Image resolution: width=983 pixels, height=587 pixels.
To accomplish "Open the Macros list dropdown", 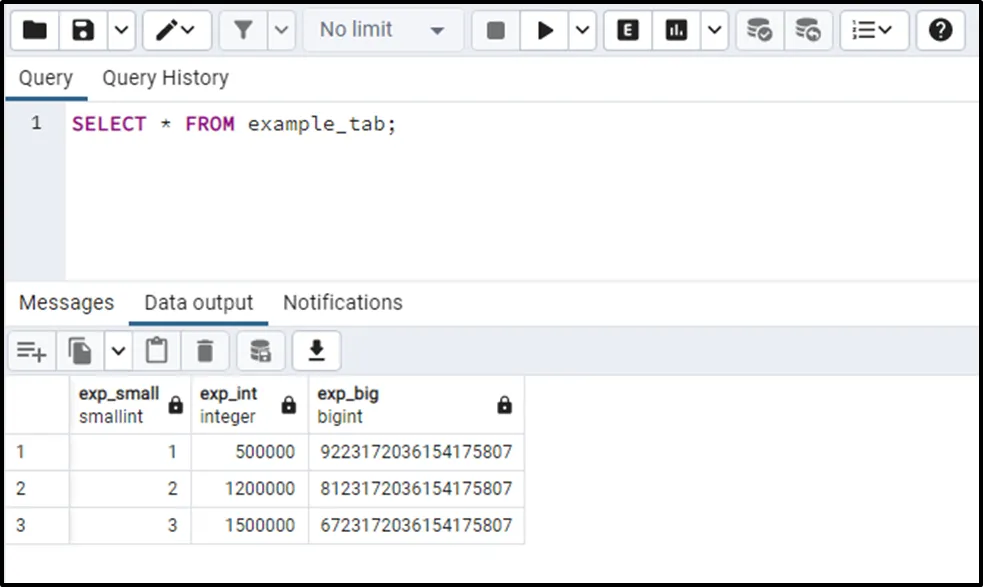I will click(x=872, y=30).
